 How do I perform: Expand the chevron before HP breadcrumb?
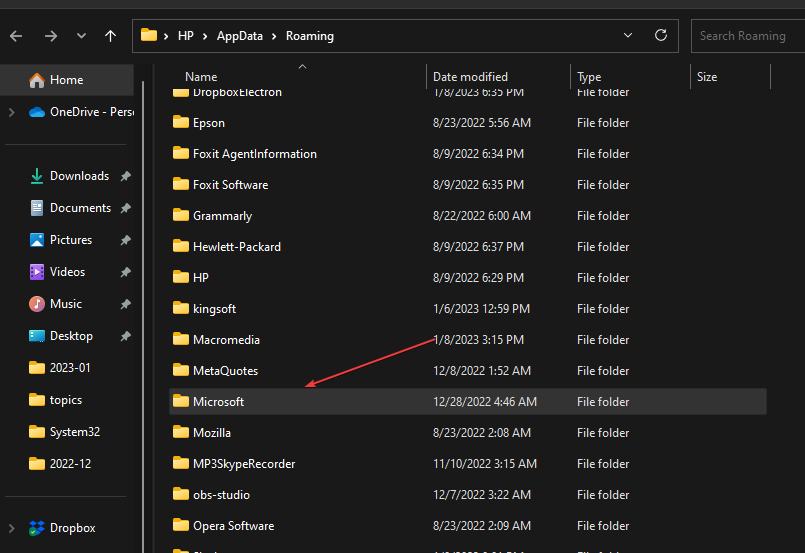pos(166,36)
